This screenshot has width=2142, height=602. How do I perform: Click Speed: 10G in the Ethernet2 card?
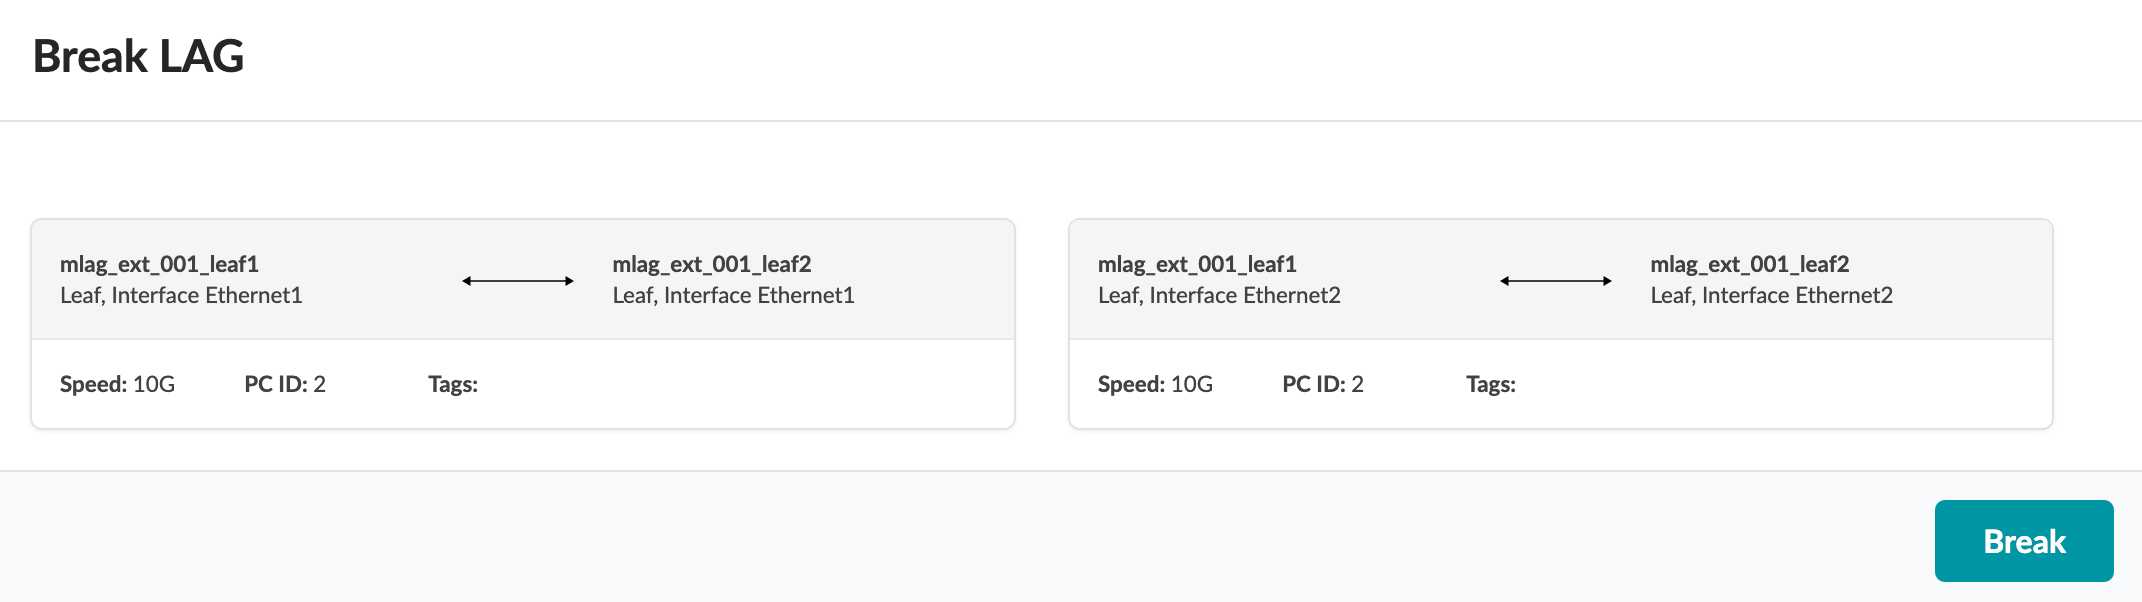point(1155,384)
